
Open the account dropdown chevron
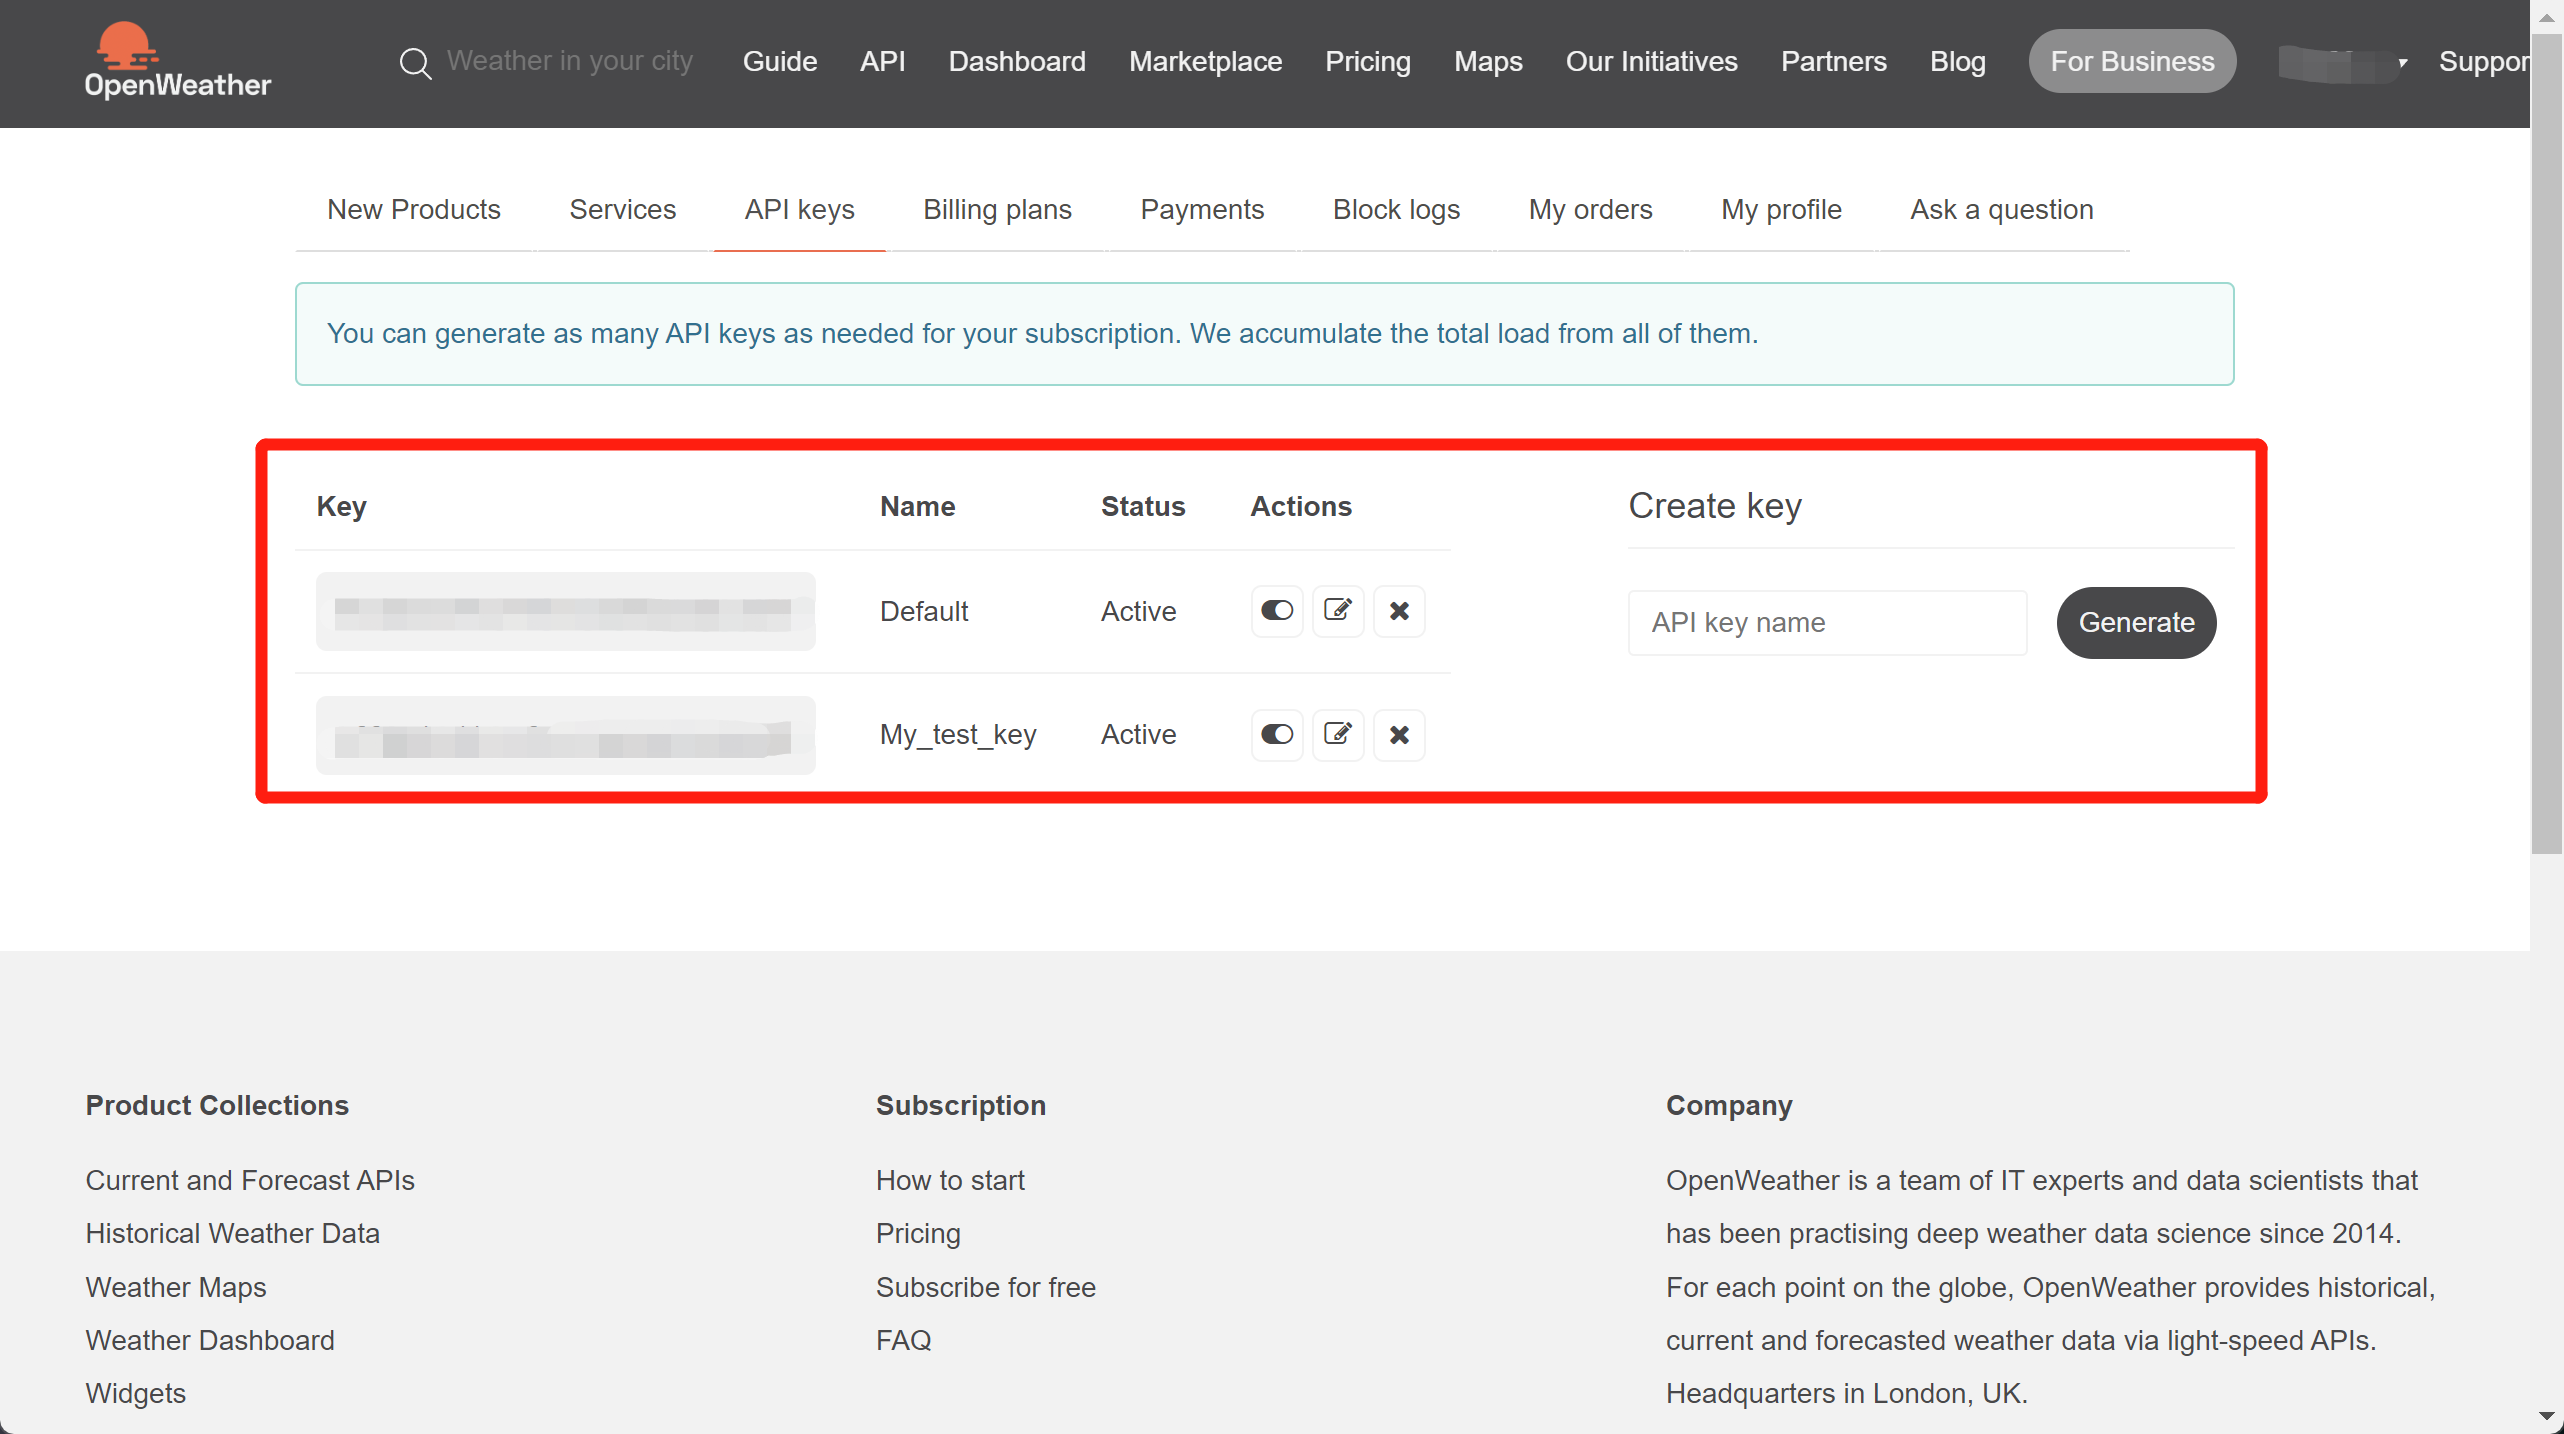click(2403, 62)
